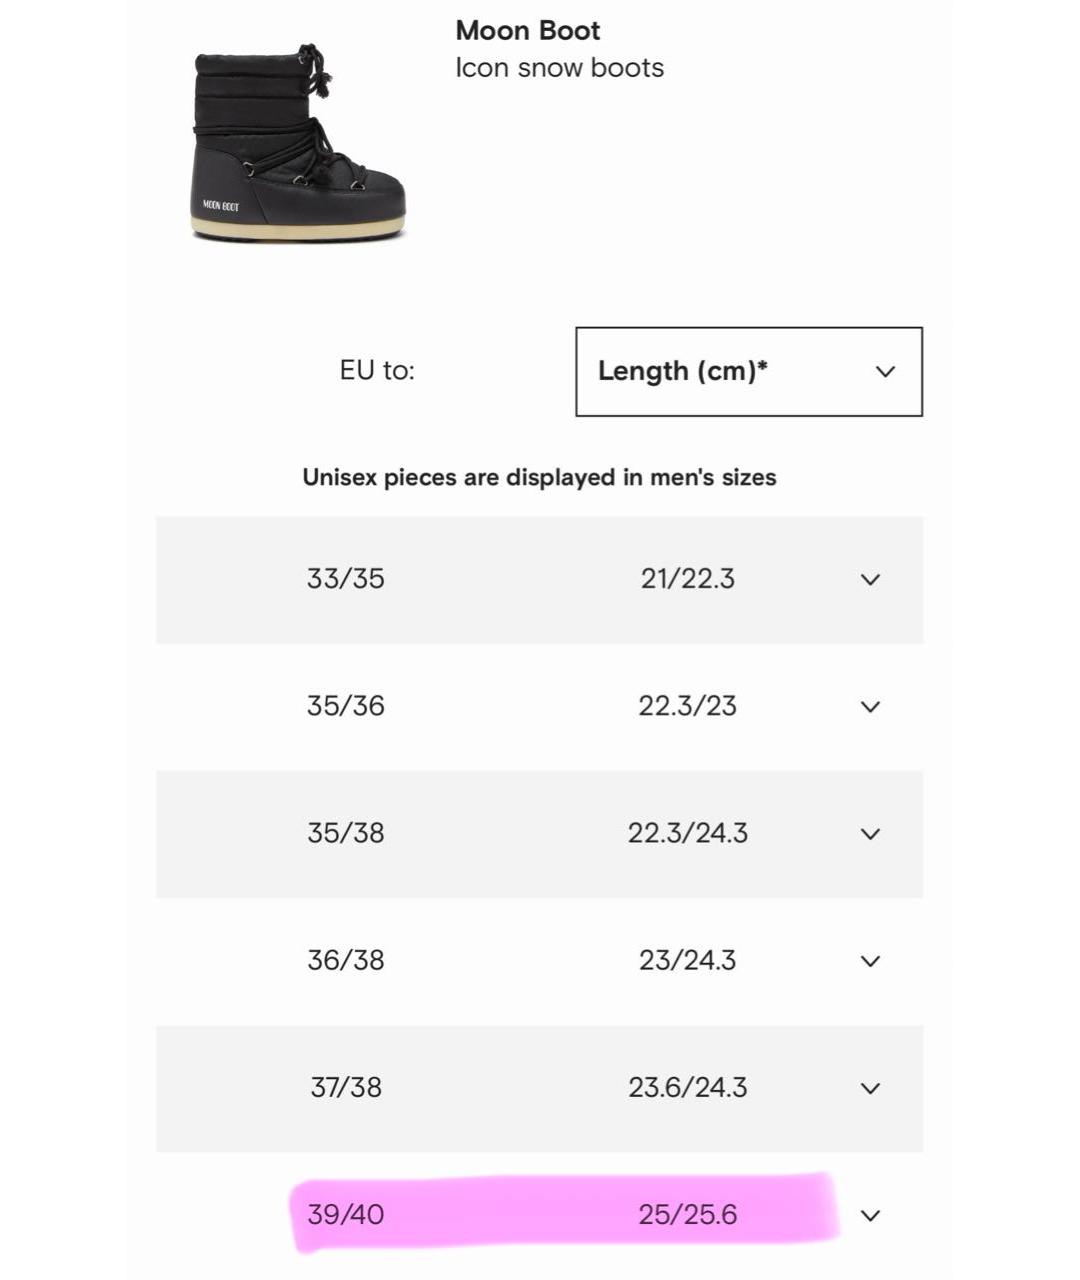Expand the 33/35 size row chevron

tap(871, 580)
